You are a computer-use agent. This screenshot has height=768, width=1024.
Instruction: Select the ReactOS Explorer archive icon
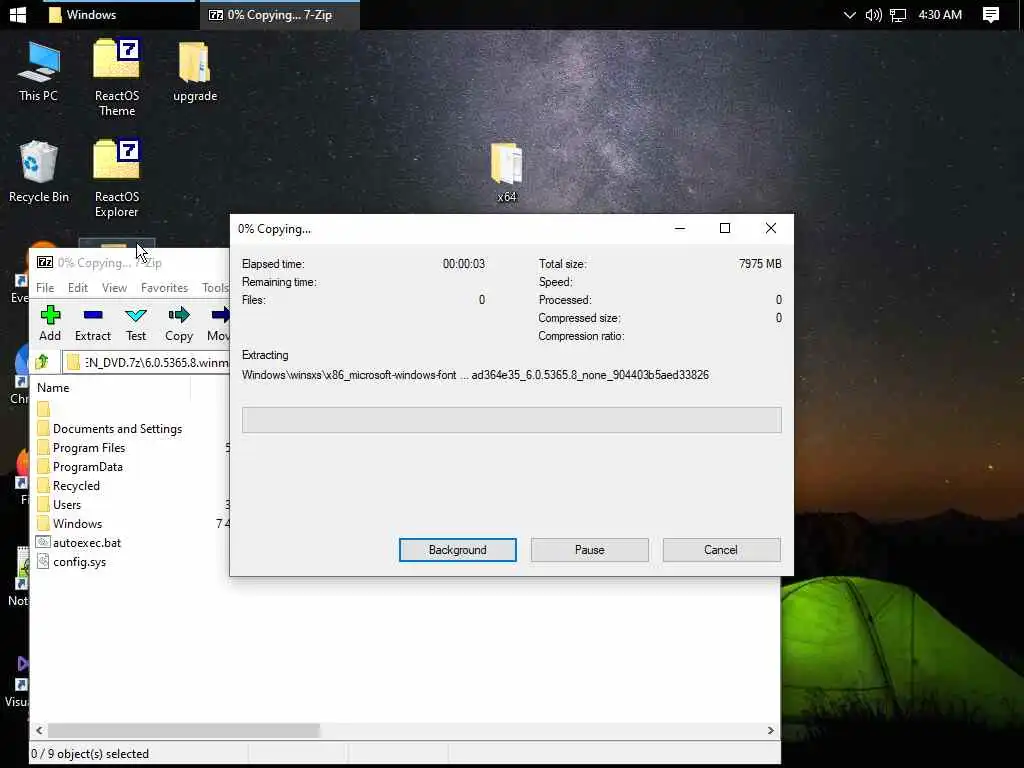tap(117, 178)
